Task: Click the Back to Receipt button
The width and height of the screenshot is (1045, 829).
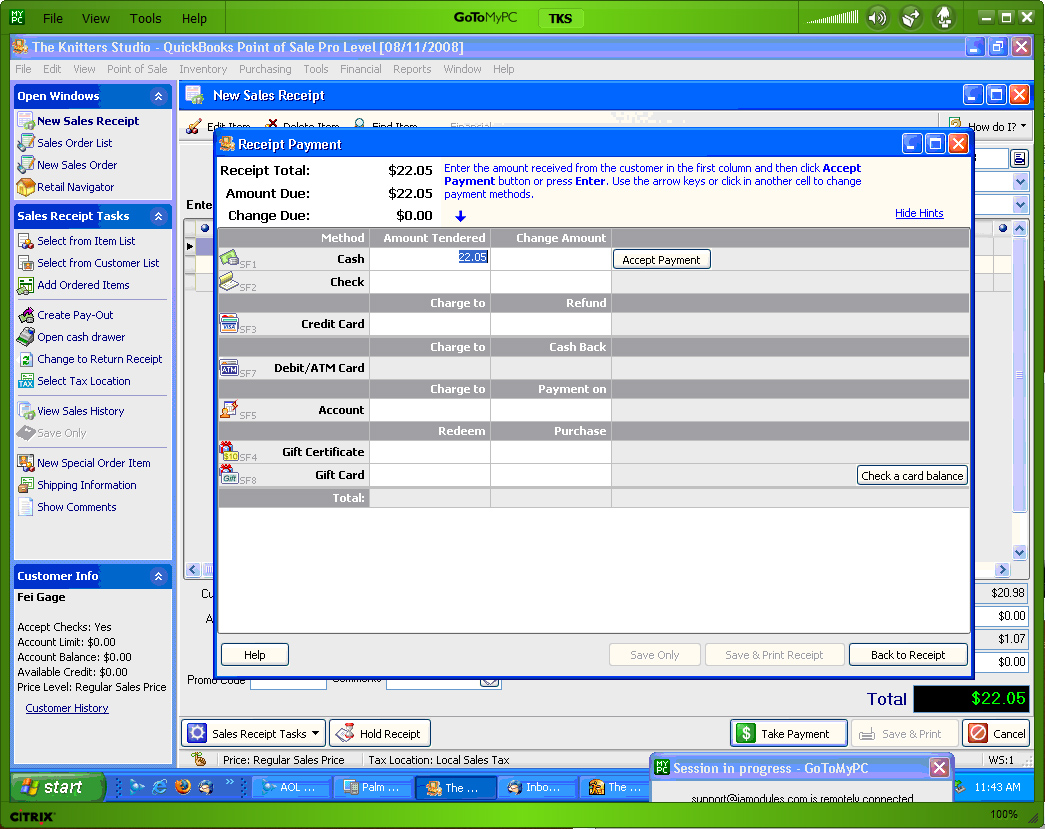Action: coord(908,655)
